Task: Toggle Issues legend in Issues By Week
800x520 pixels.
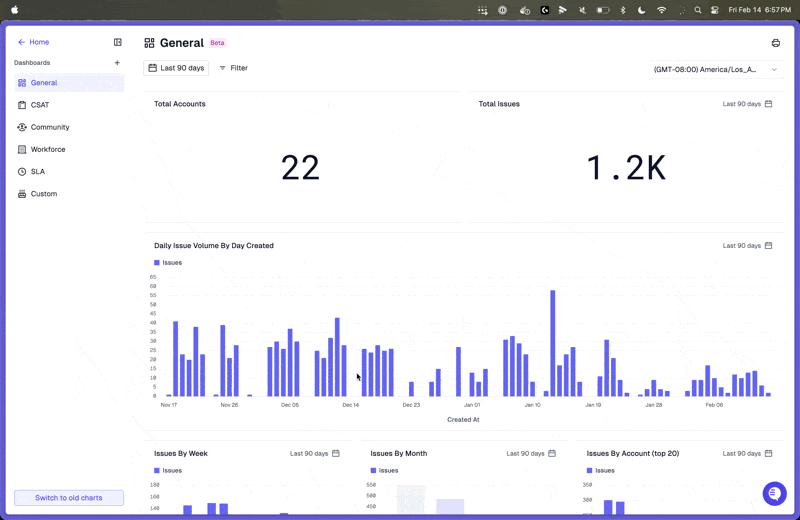Action: pyautogui.click(x=168, y=471)
